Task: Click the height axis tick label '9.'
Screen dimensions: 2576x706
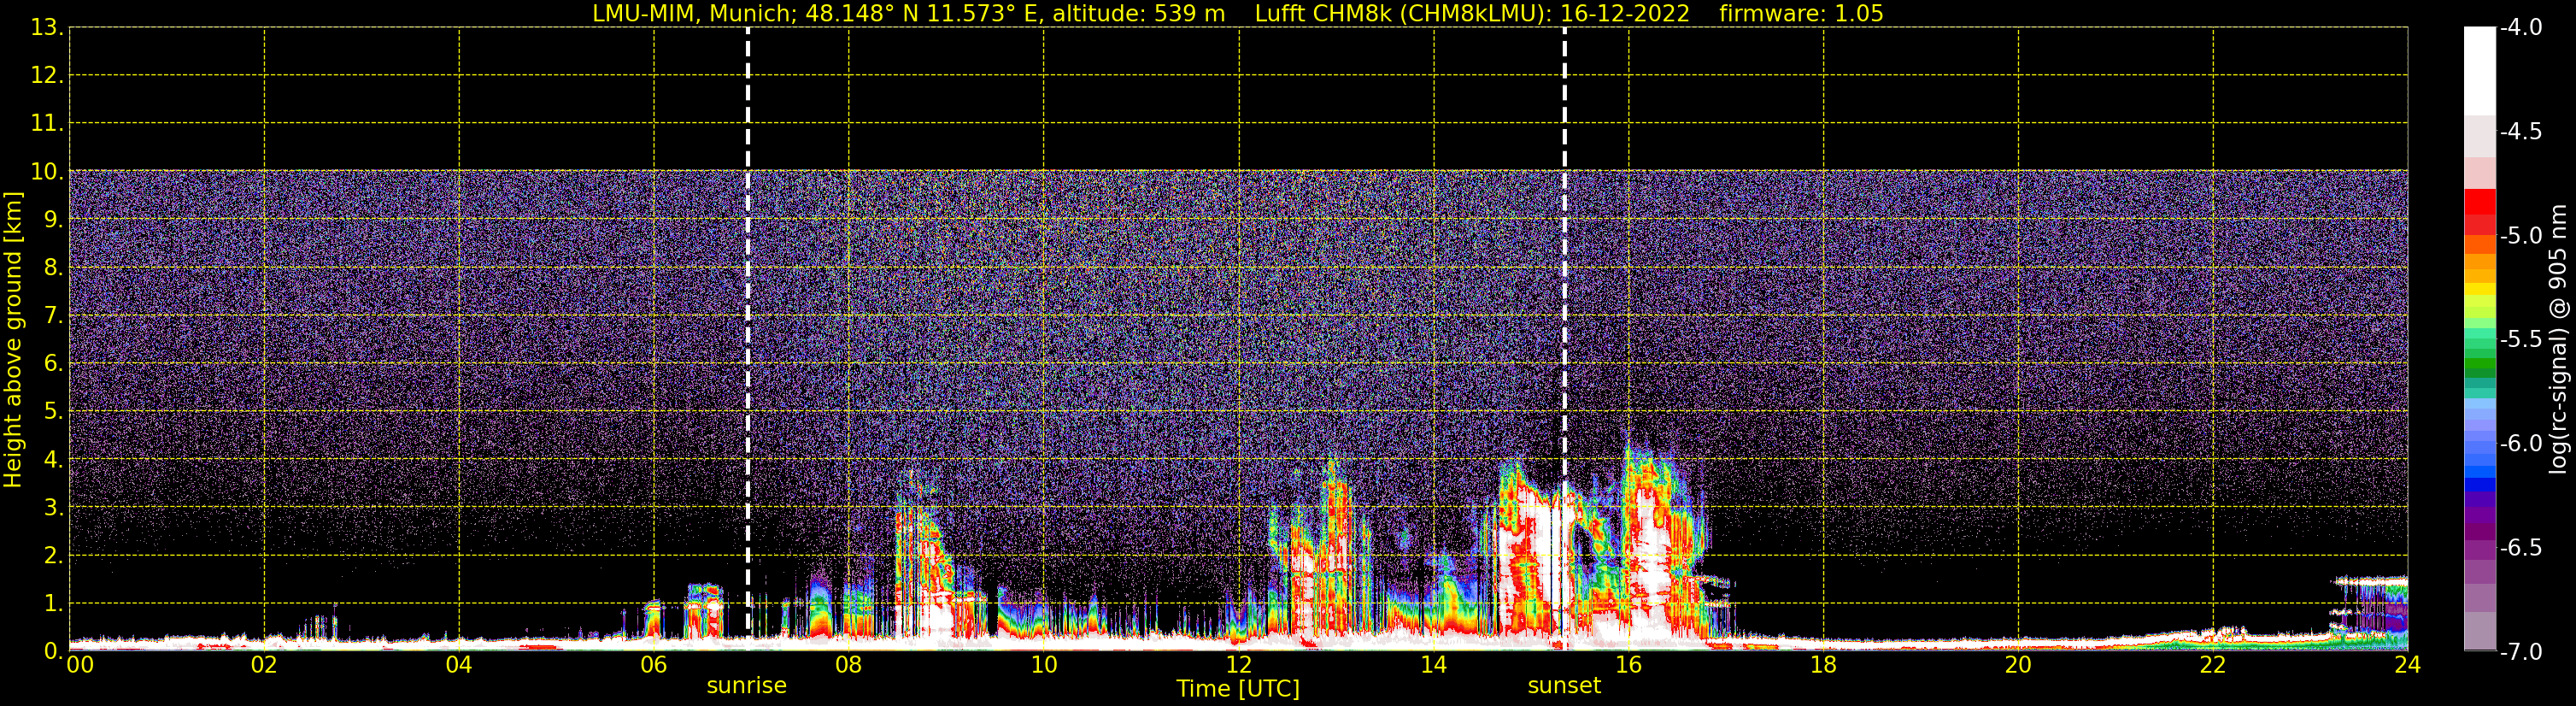Action: click(x=54, y=220)
